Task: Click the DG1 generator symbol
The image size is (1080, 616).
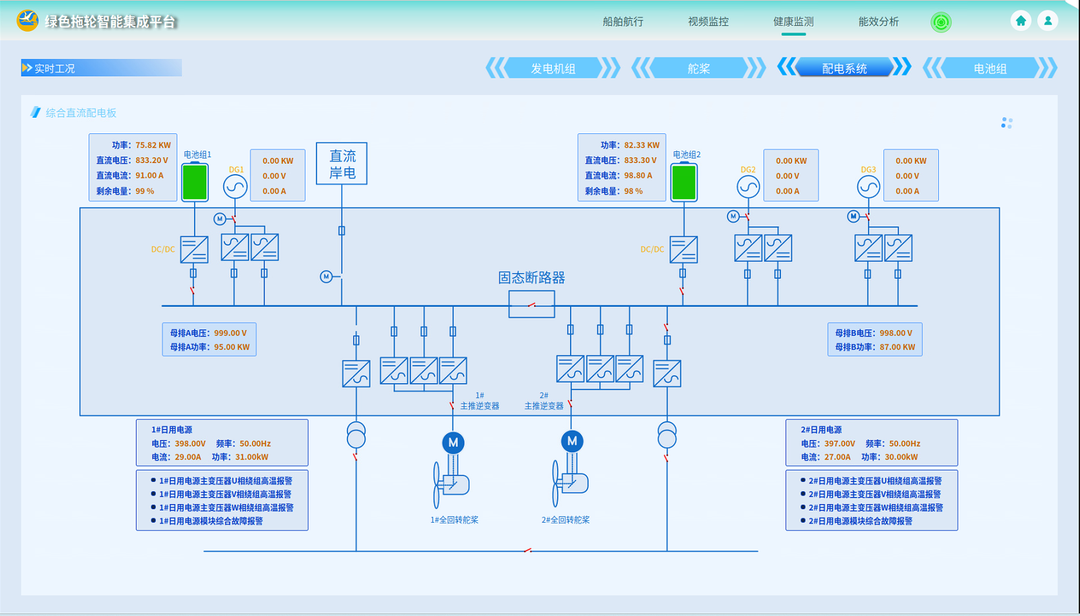Action: (x=235, y=188)
